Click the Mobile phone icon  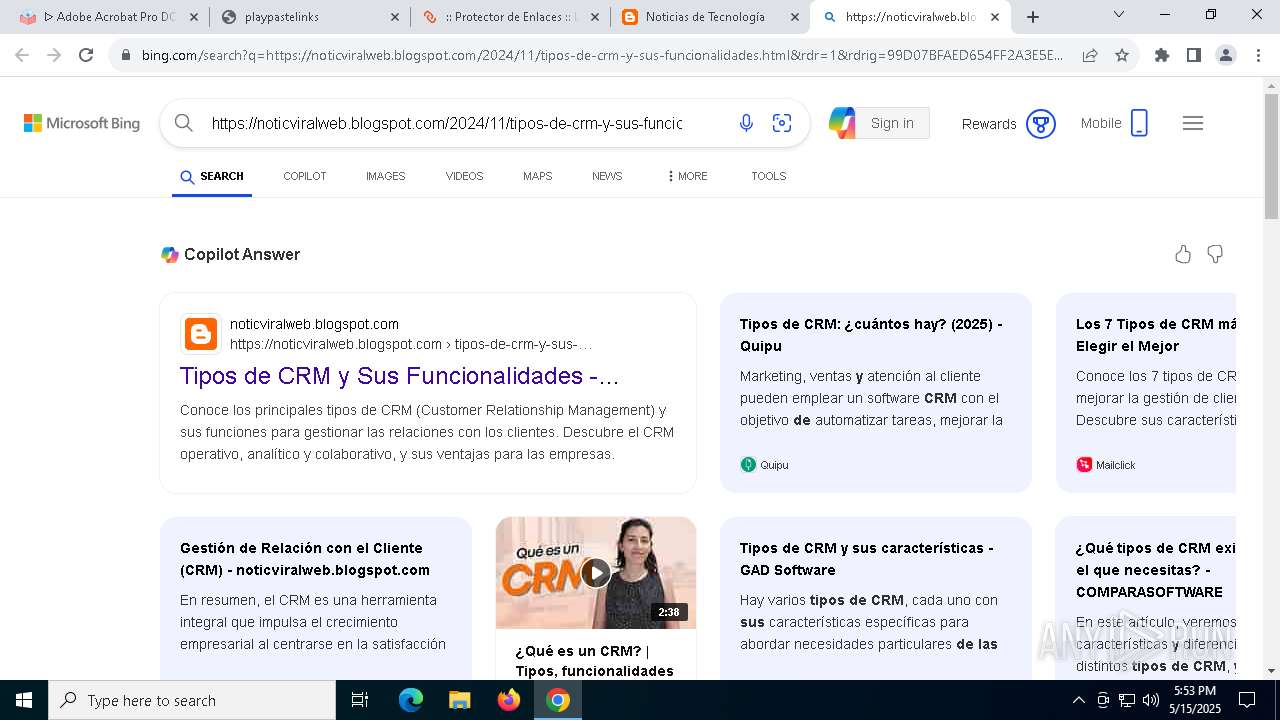1139,123
